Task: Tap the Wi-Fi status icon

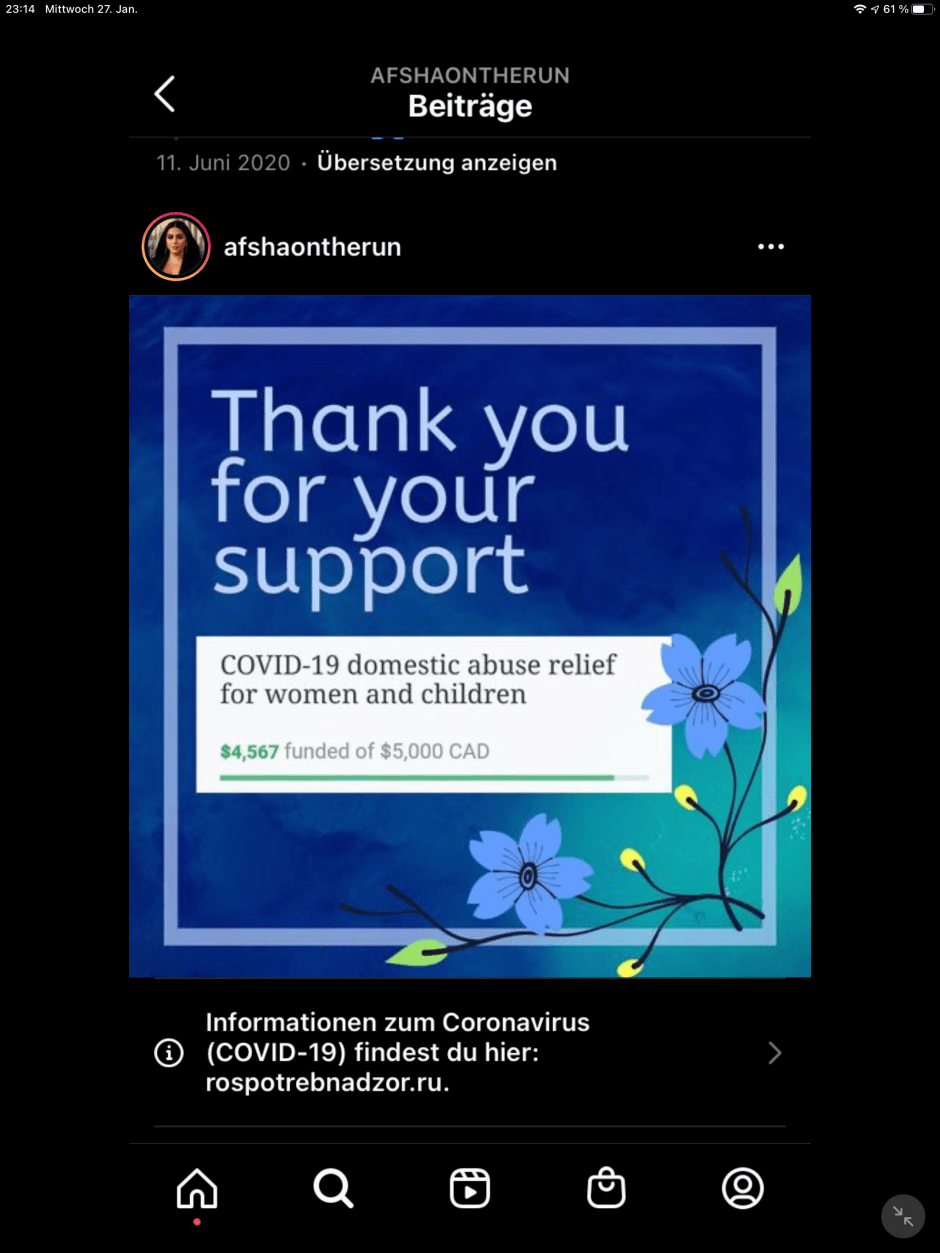Action: click(x=860, y=9)
